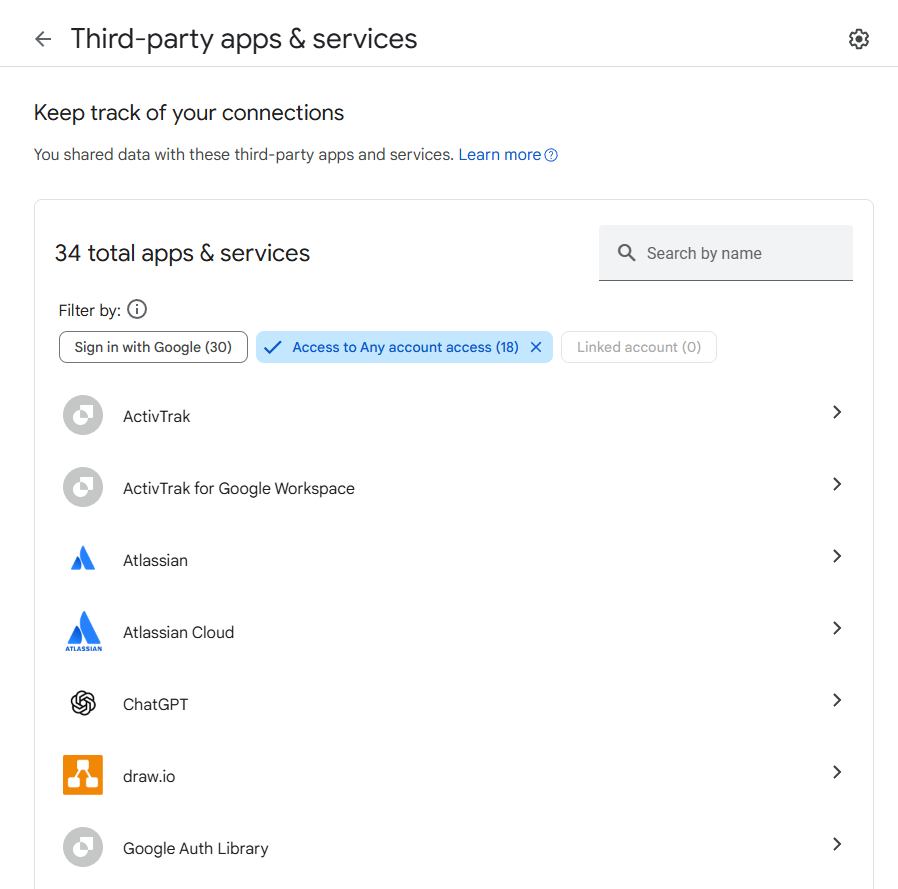Toggle off Access to Any account access filter
This screenshot has height=889, width=898.
(x=404, y=347)
